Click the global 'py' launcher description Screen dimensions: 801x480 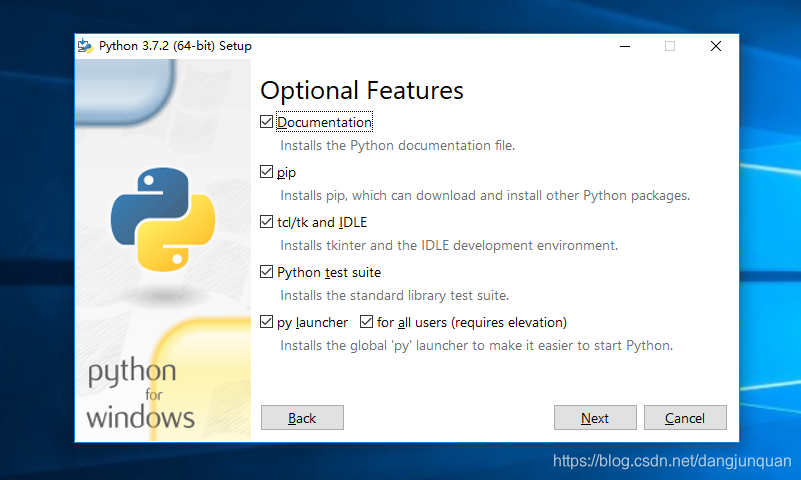tap(477, 346)
